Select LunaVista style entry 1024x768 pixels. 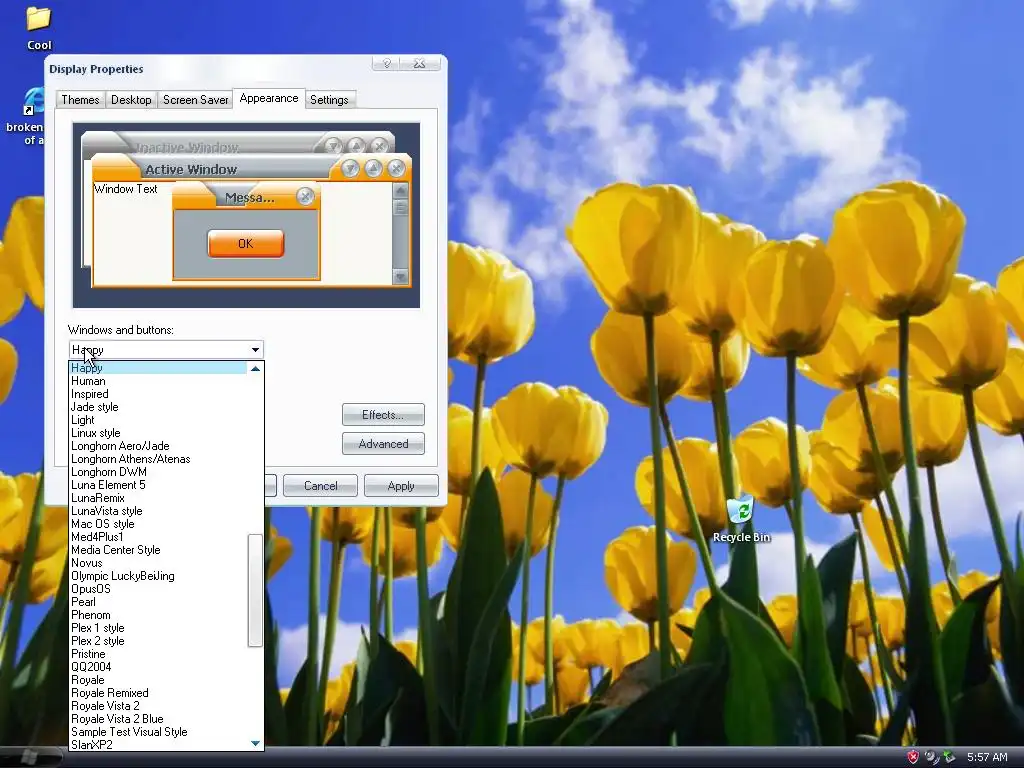(158, 511)
